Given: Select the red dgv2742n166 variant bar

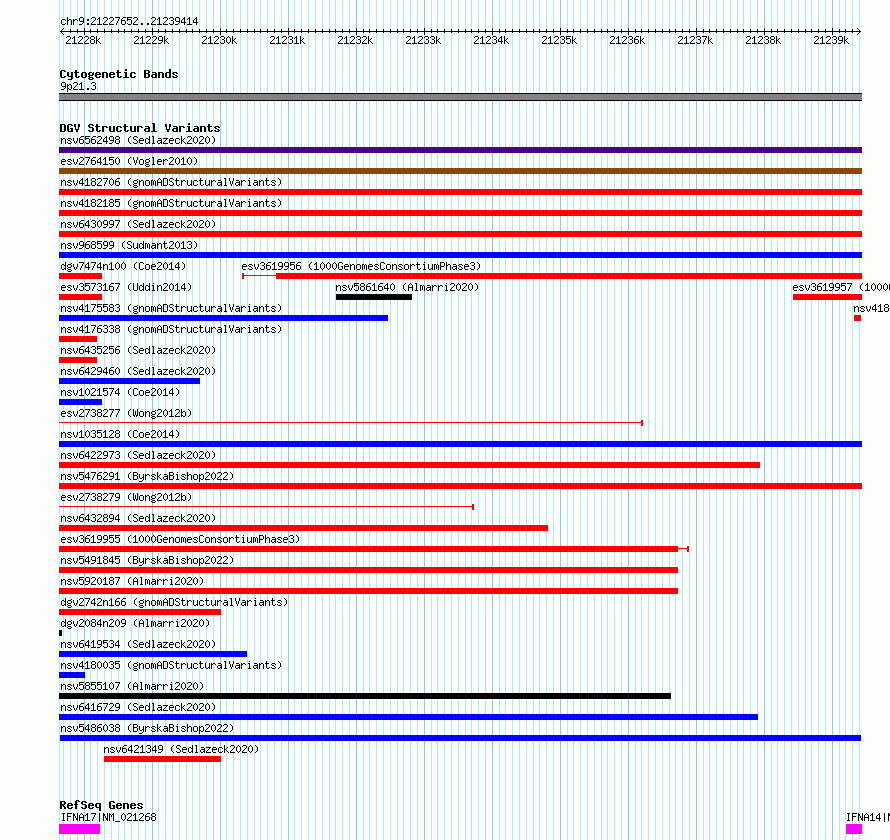Looking at the screenshot, I should point(140,612).
